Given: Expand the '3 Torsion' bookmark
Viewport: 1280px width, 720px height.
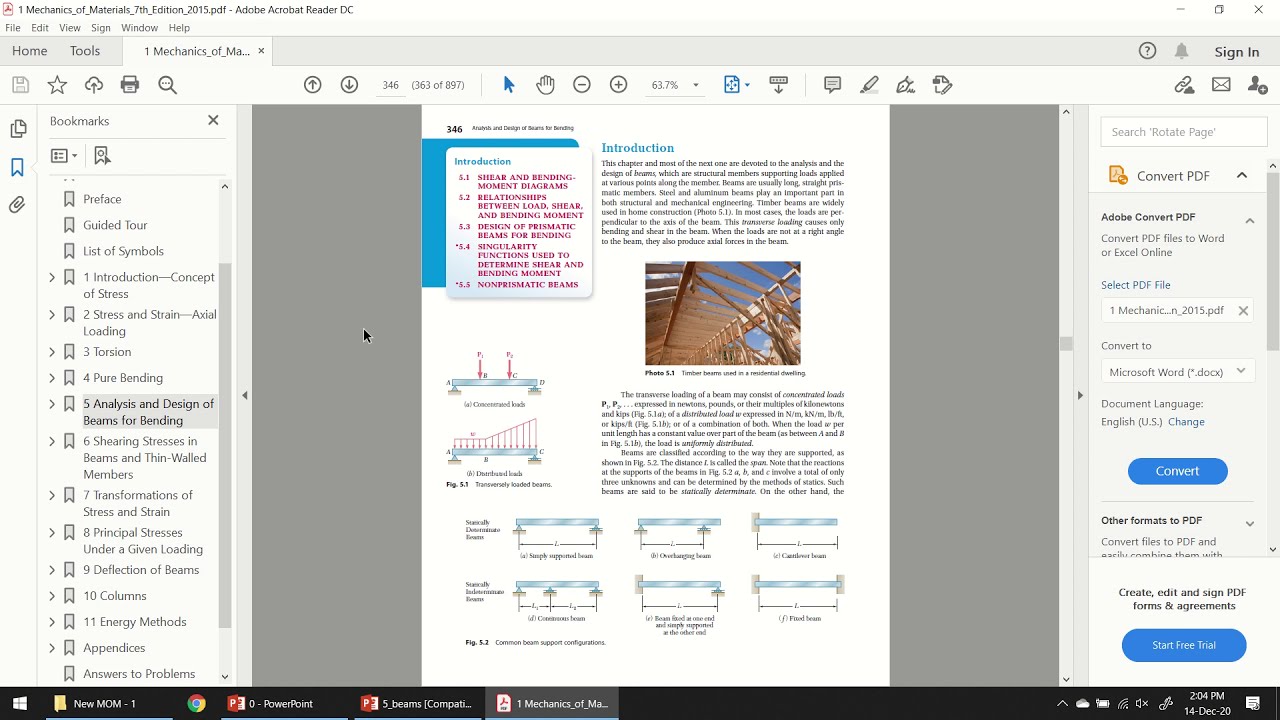Looking at the screenshot, I should coord(52,352).
